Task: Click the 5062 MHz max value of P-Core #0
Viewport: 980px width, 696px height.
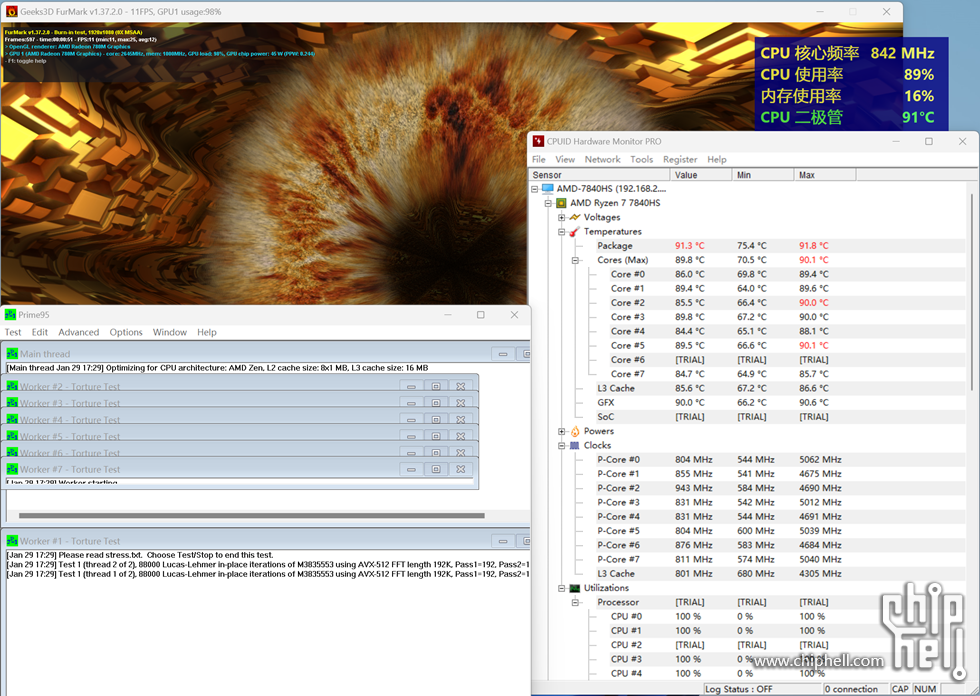Action: [820, 459]
